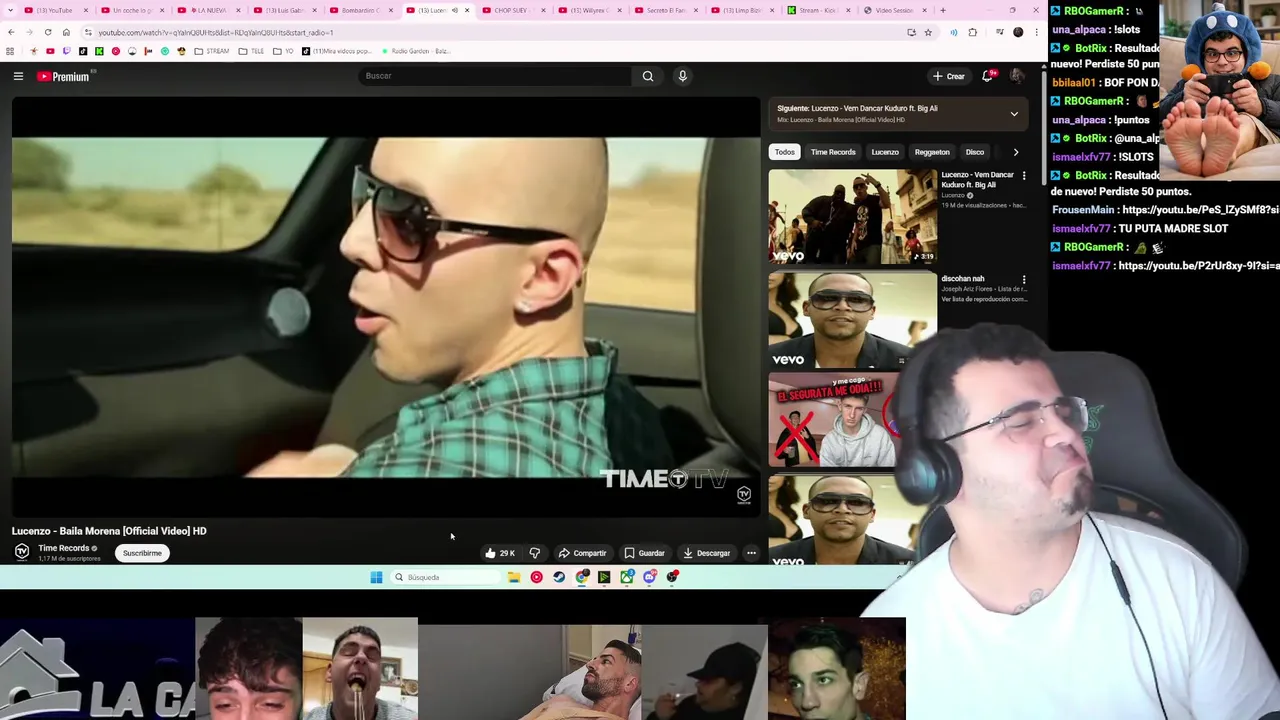
Task: Open YouTube notifications bell
Action: (988, 76)
